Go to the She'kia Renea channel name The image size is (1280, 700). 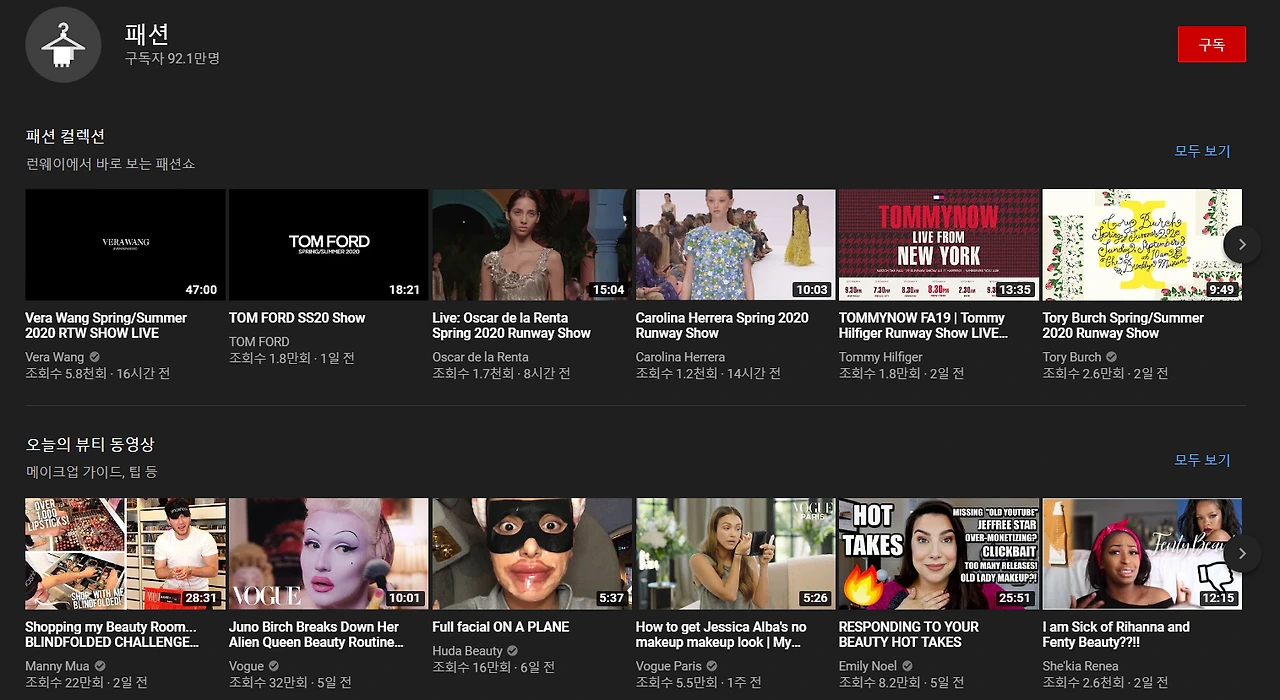(1081, 666)
